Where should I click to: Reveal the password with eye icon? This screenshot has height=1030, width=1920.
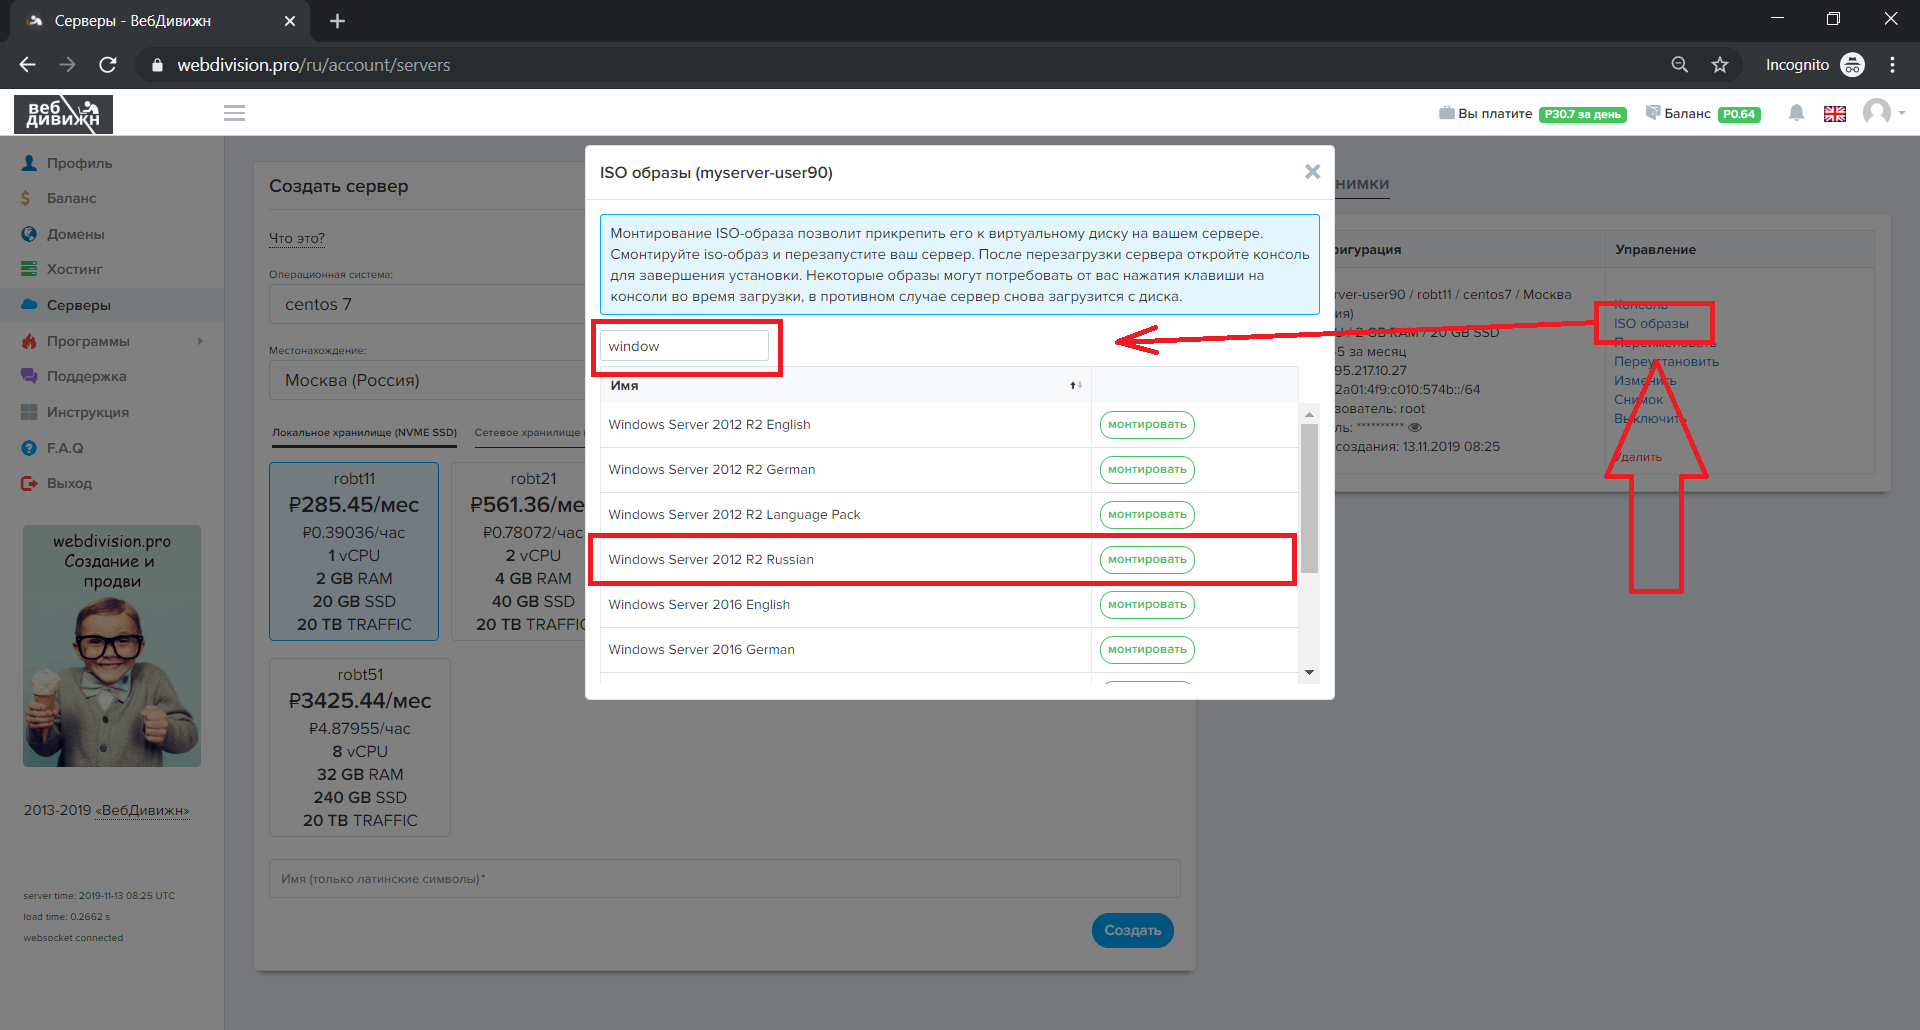pos(1414,427)
